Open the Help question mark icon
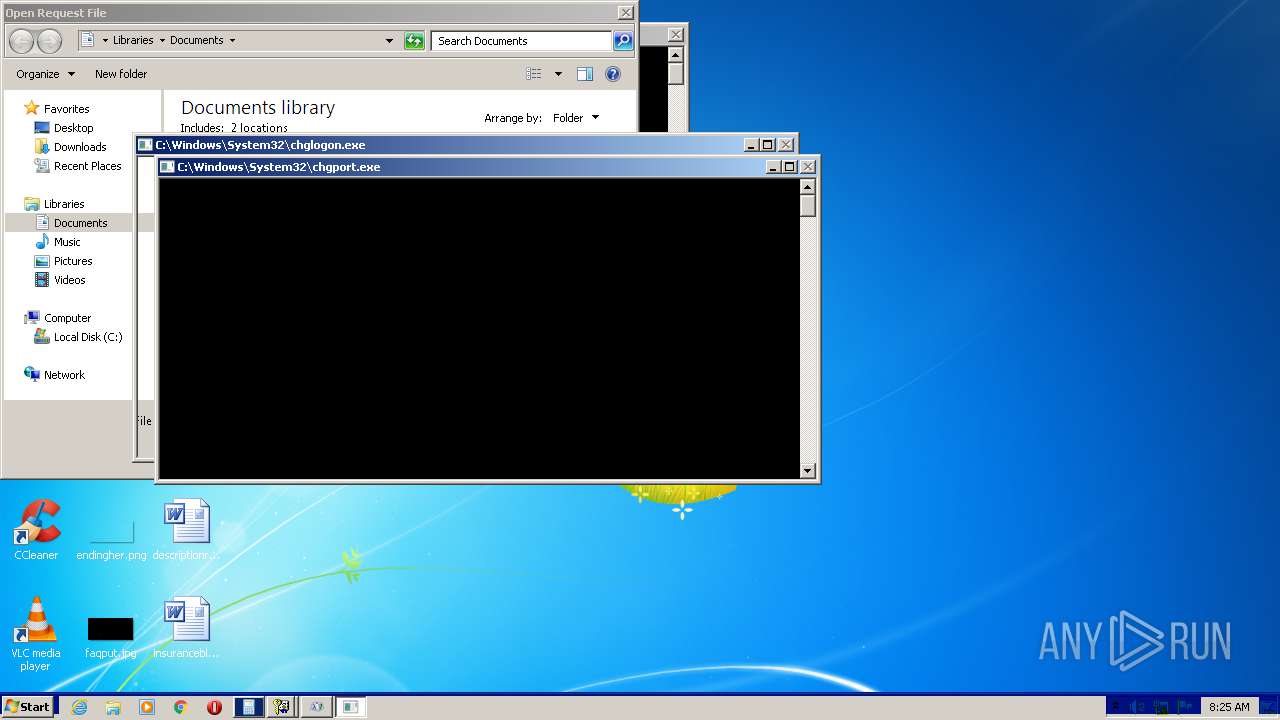This screenshot has width=1280, height=720. pos(613,74)
